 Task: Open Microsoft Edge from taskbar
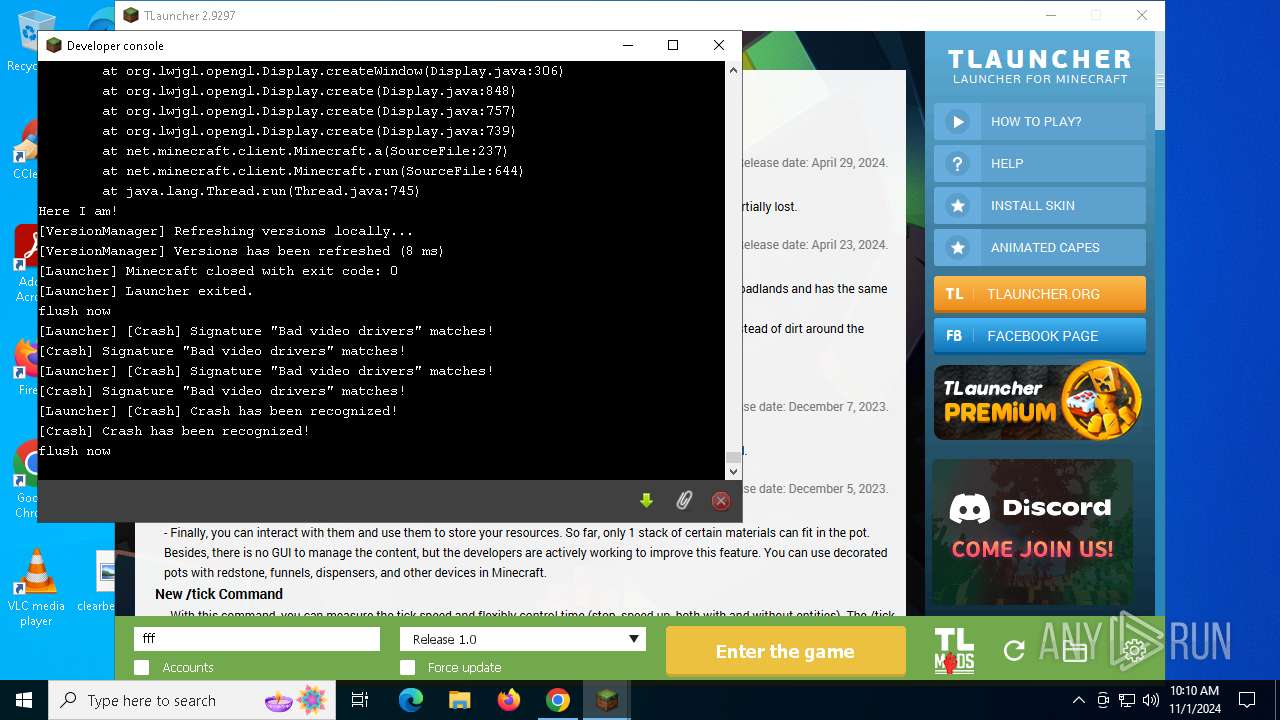pyautogui.click(x=411, y=700)
